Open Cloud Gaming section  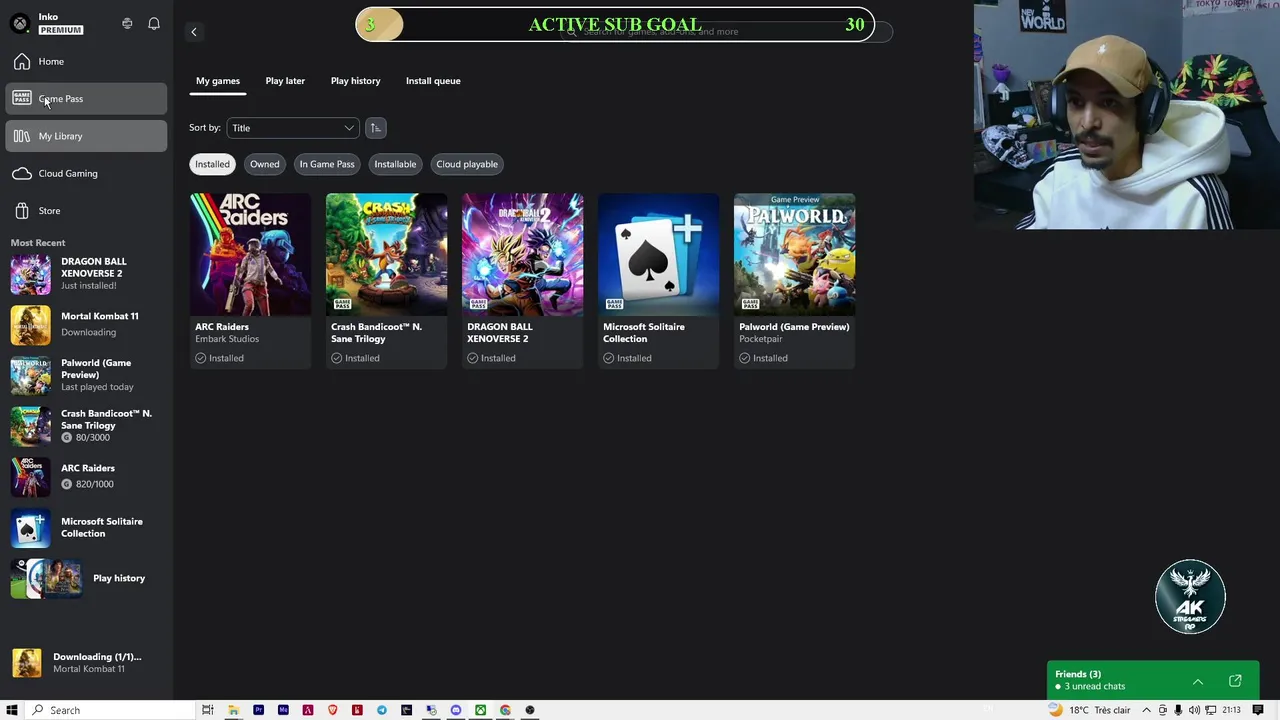(86, 173)
